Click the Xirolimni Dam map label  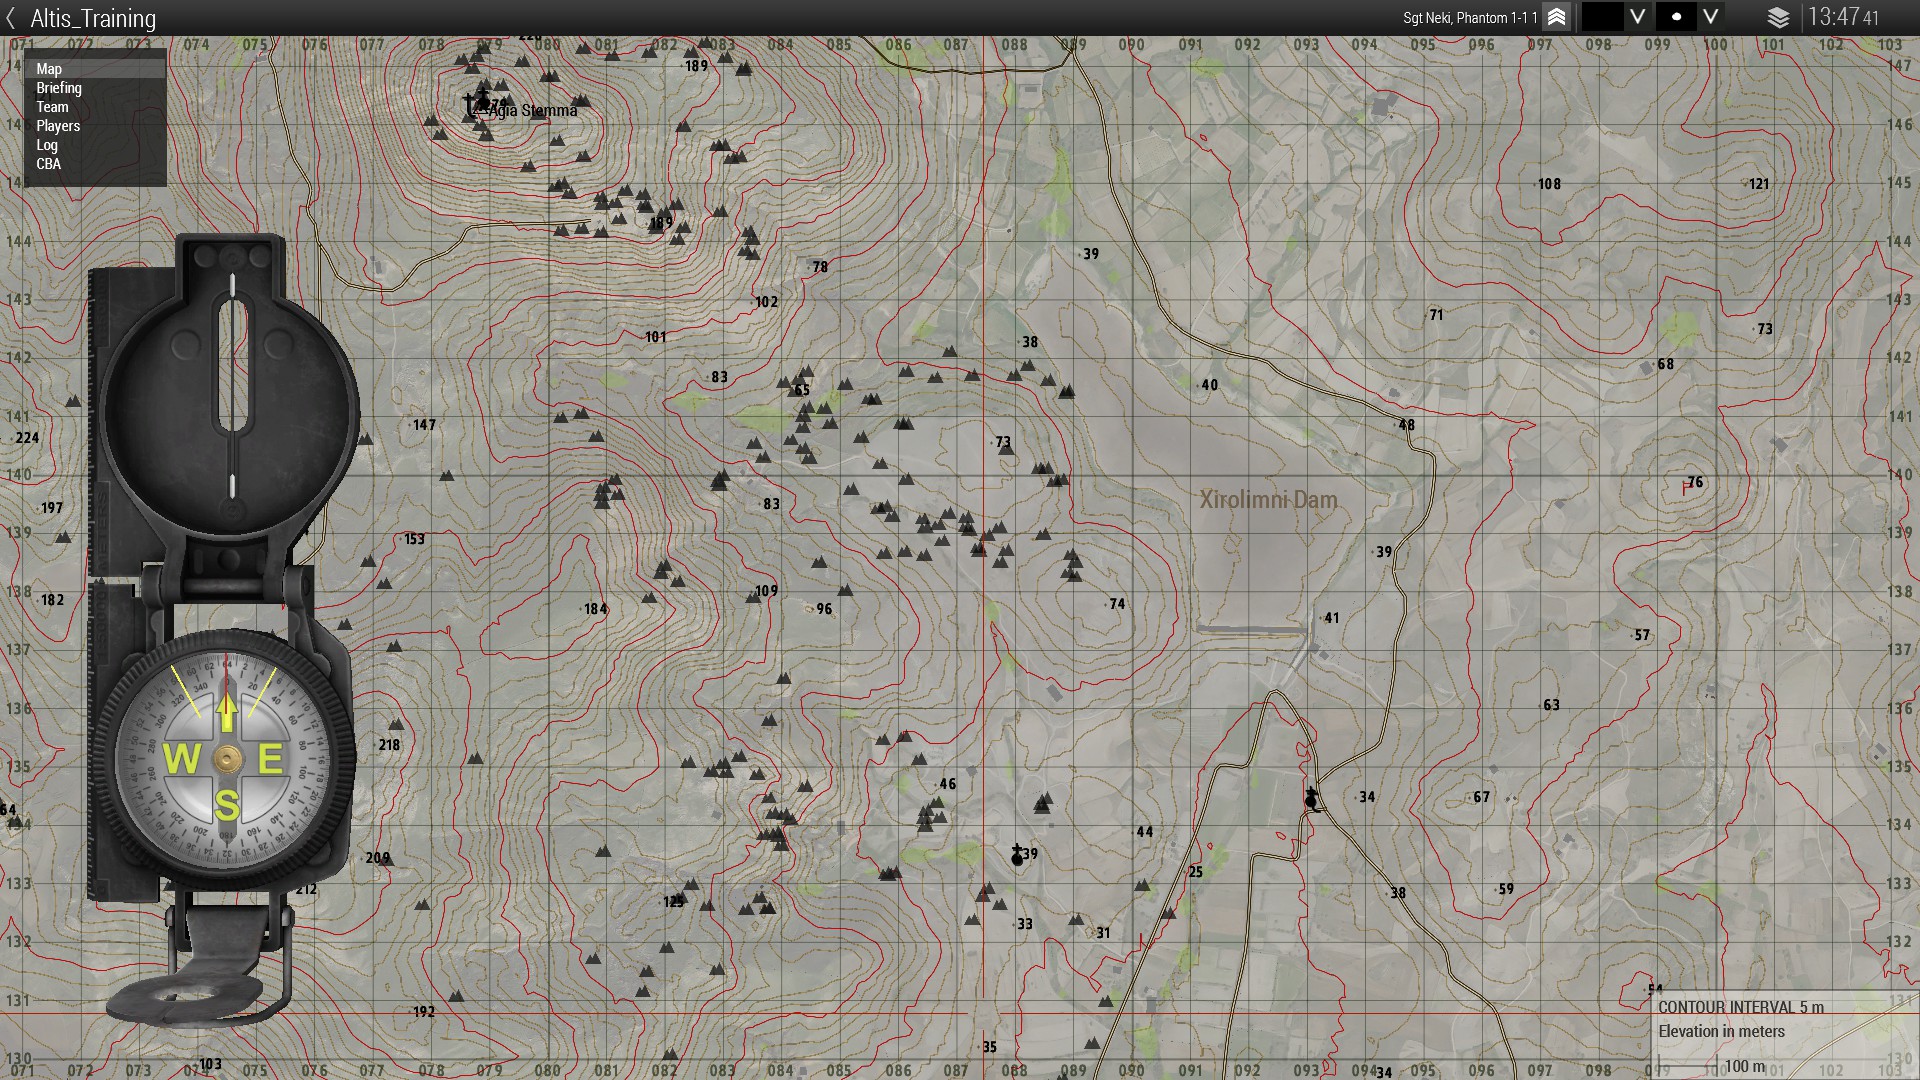click(1268, 500)
